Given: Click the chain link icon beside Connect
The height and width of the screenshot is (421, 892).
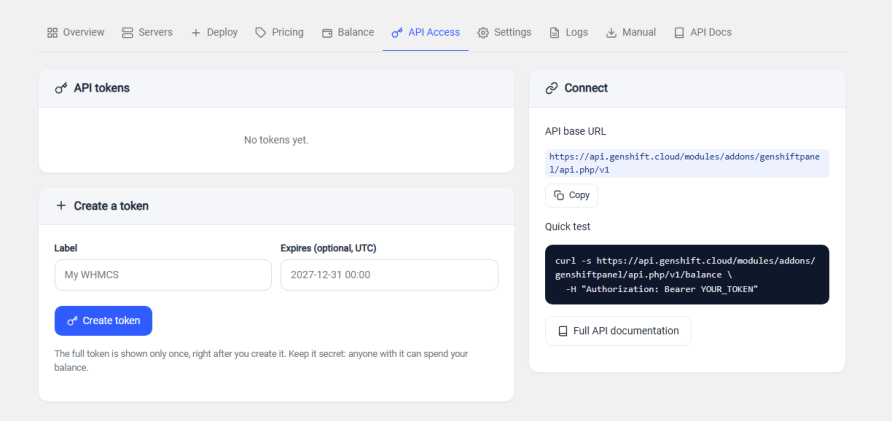Looking at the screenshot, I should pos(551,88).
